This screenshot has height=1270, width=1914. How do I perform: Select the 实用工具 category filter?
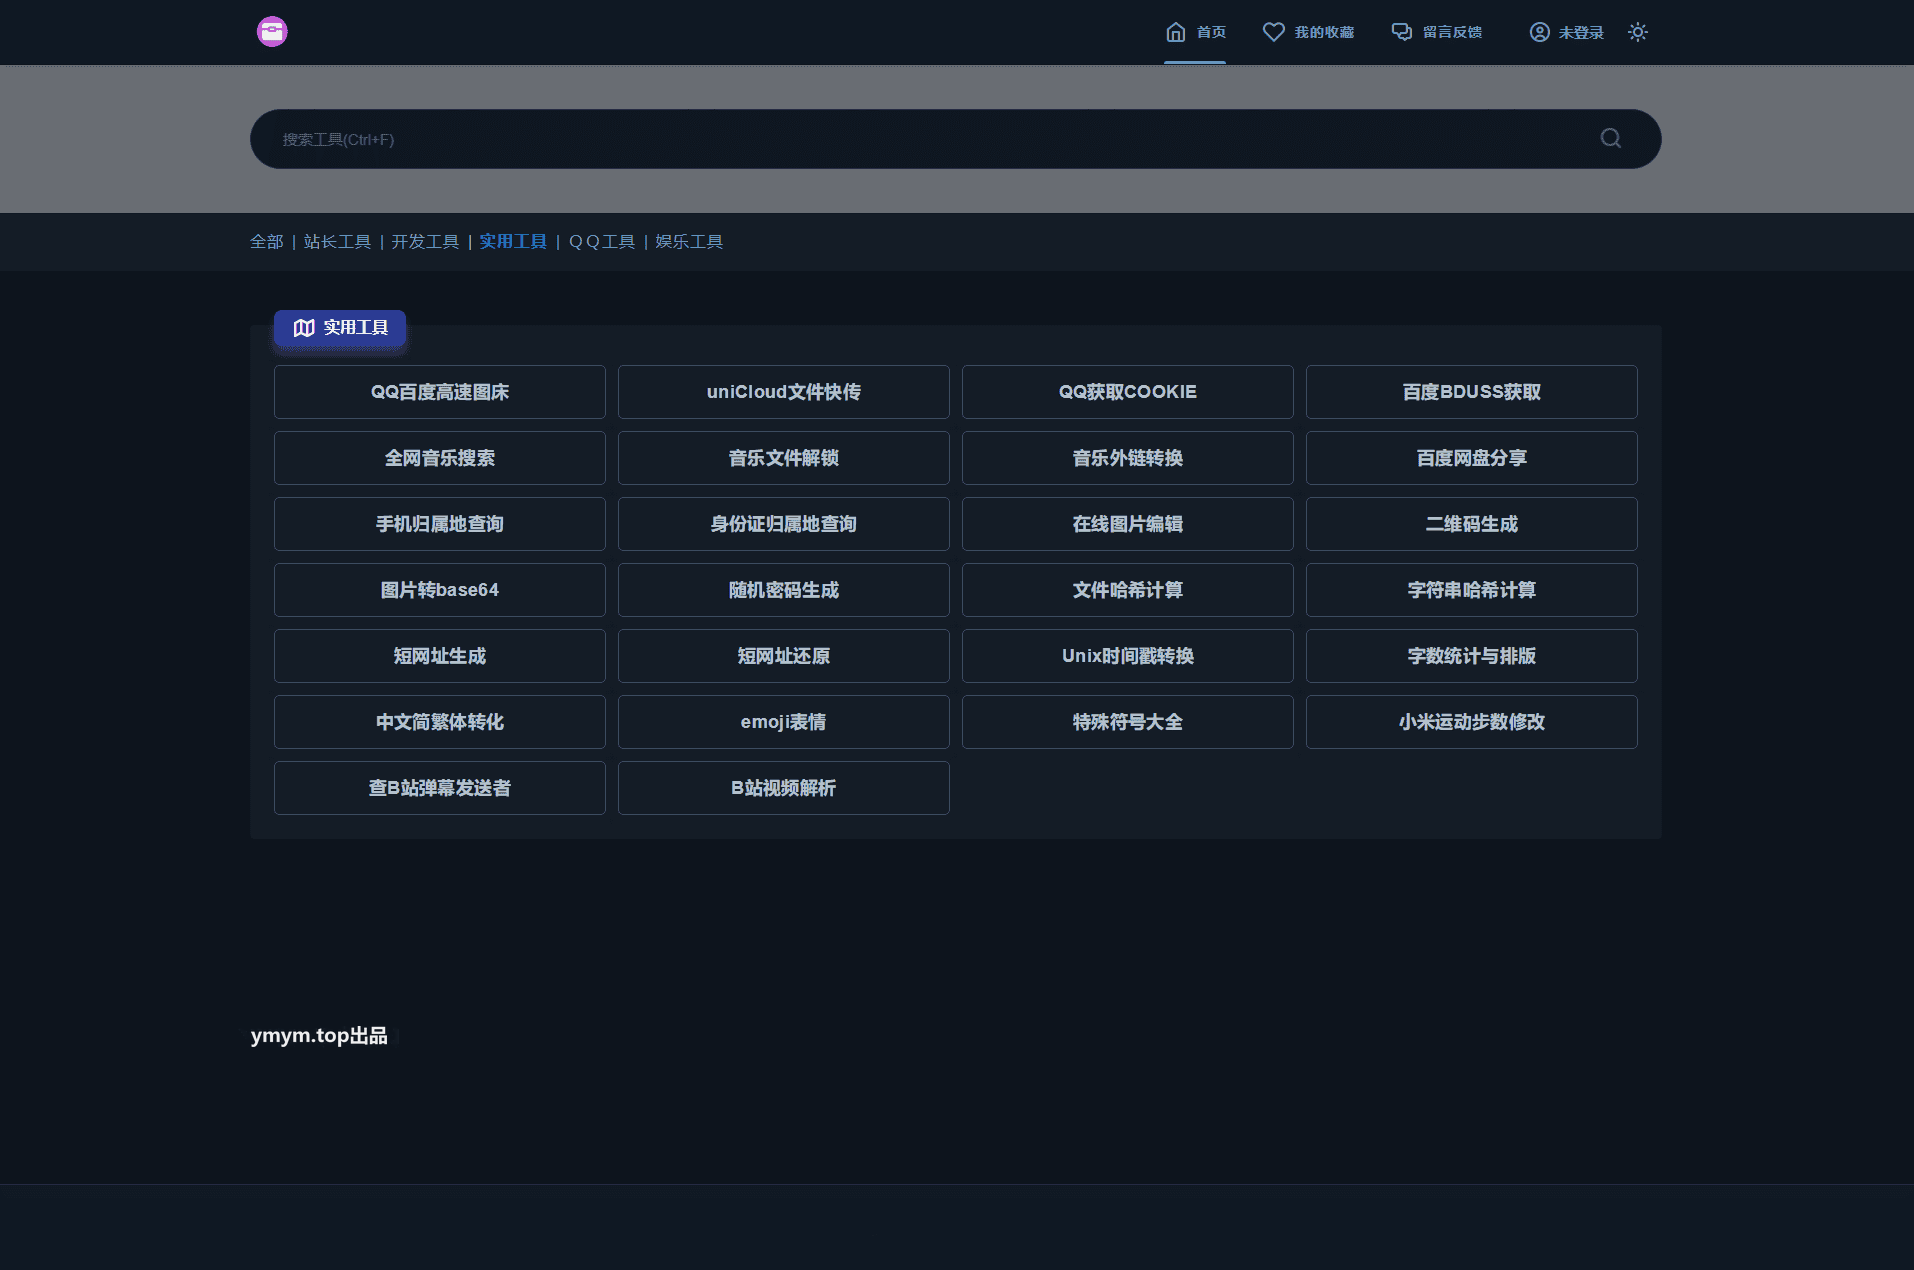[513, 242]
